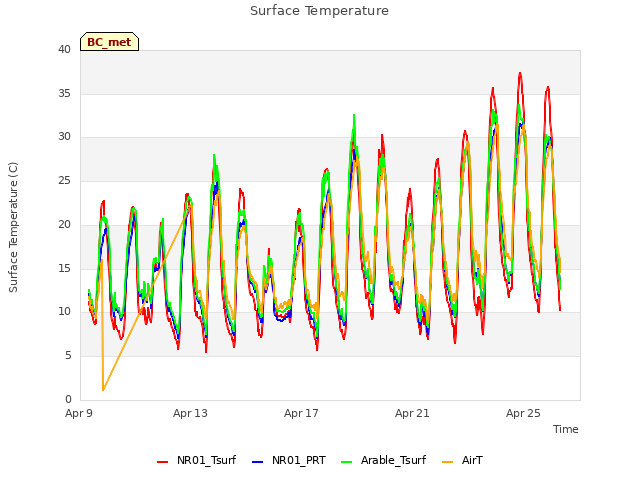Viewport: 640px width, 480px height.
Task: Click the 10 y-axis tick label
Action: pyautogui.click(x=64, y=311)
